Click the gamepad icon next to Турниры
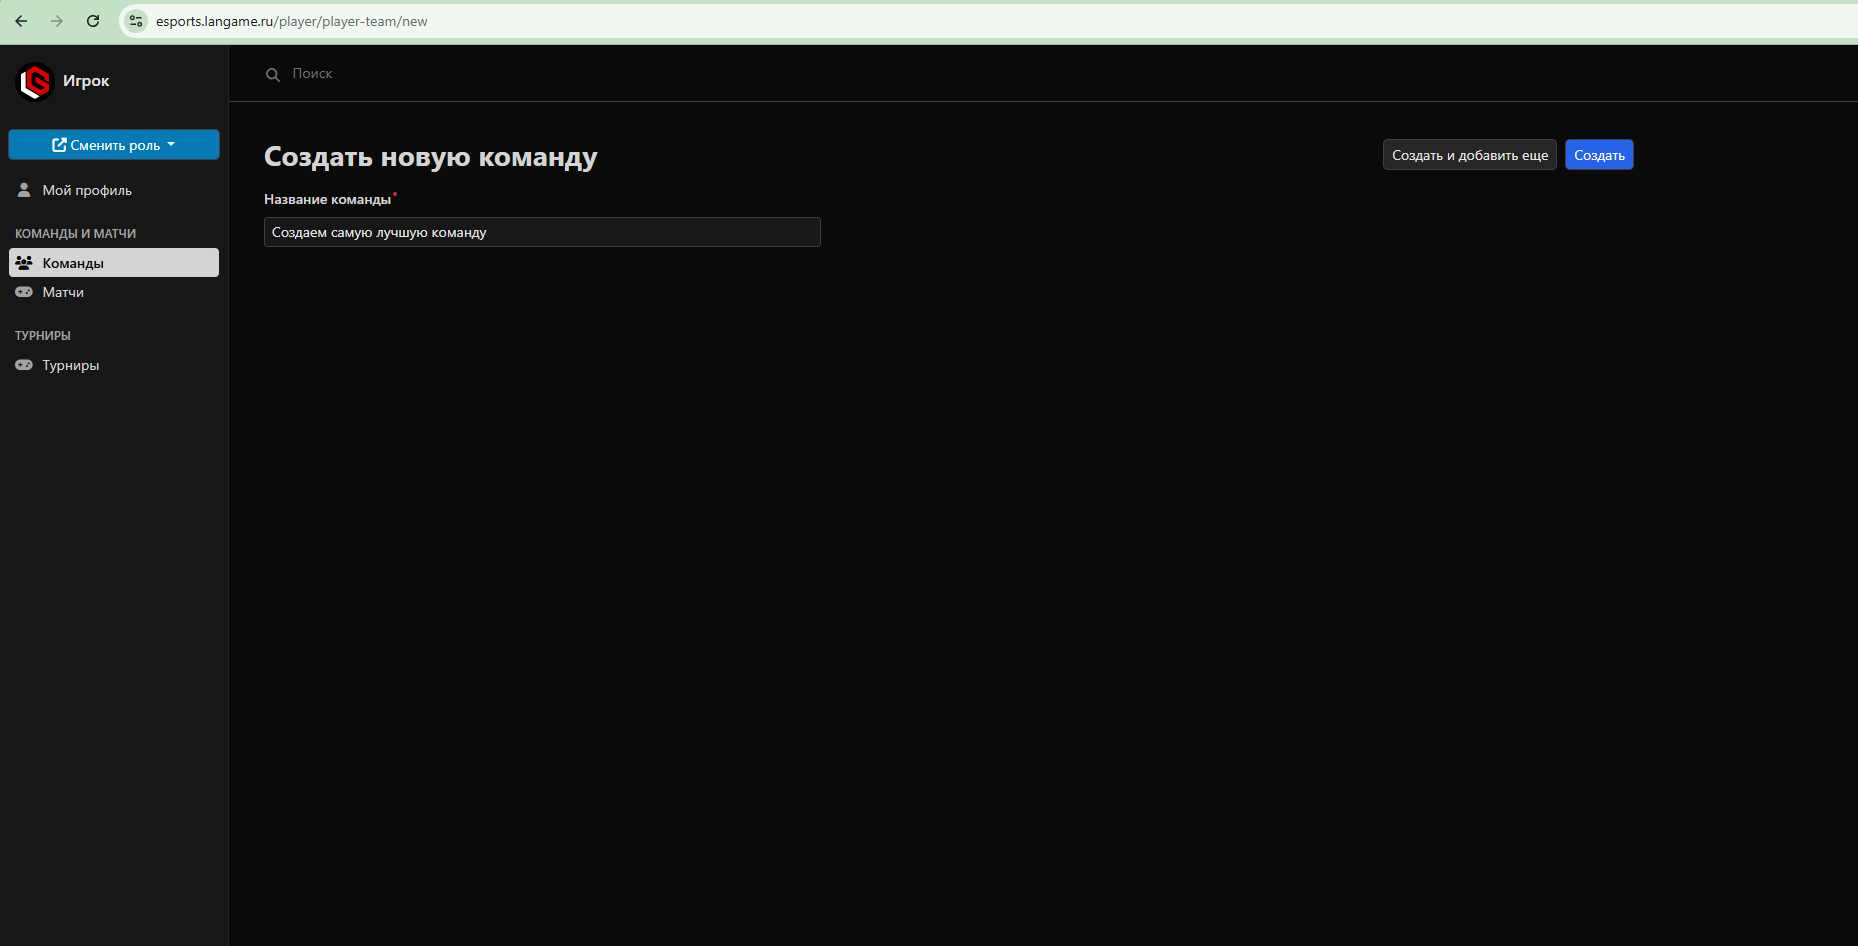 coord(24,365)
